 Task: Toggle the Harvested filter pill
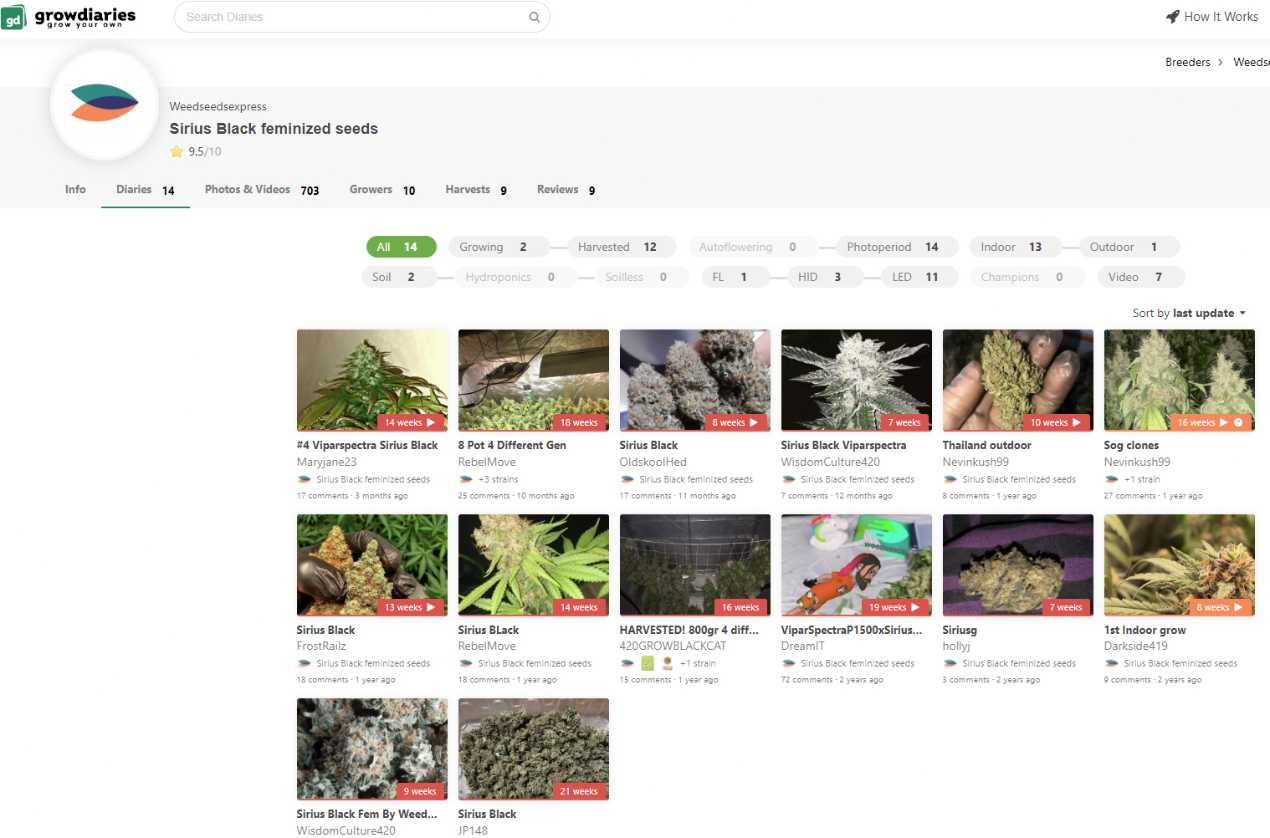pos(616,247)
